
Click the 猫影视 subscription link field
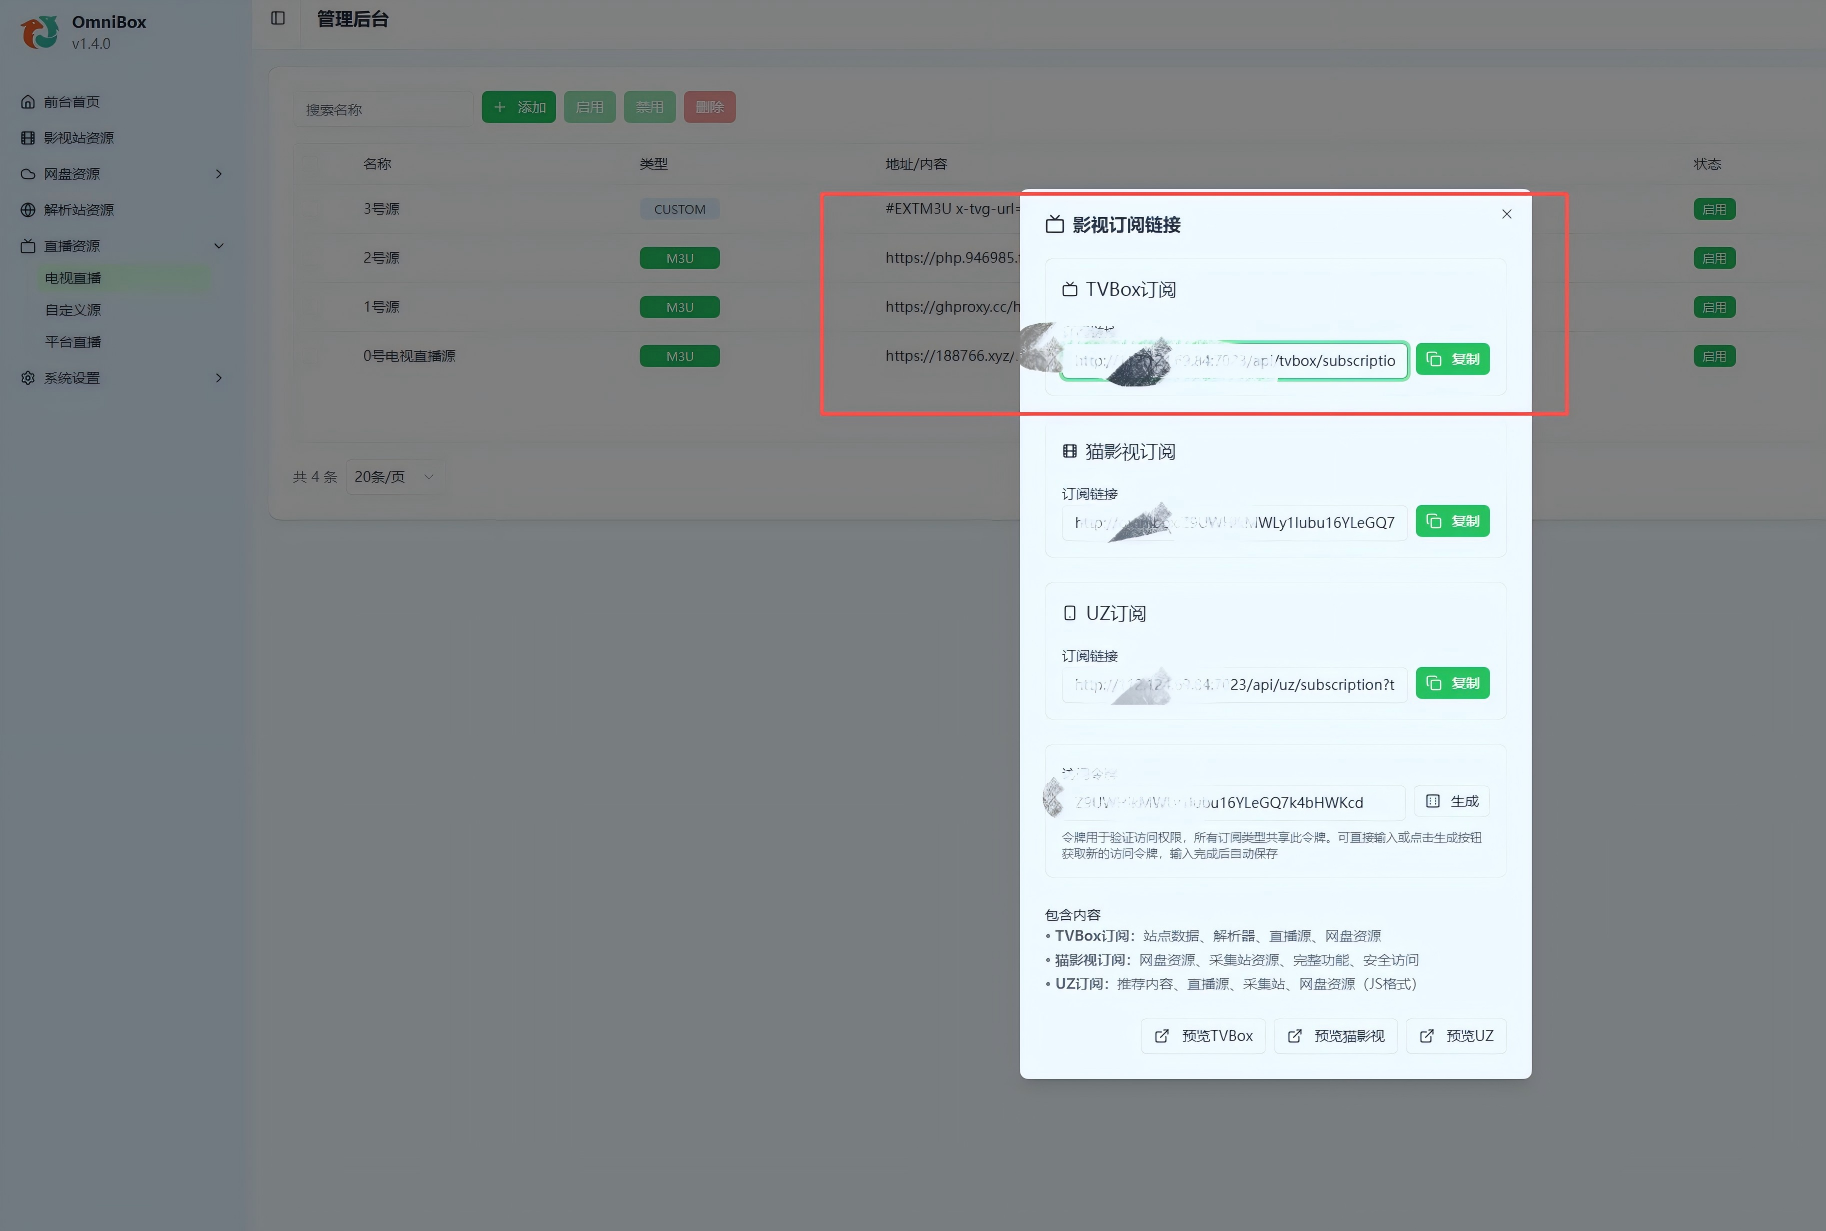click(x=1235, y=522)
